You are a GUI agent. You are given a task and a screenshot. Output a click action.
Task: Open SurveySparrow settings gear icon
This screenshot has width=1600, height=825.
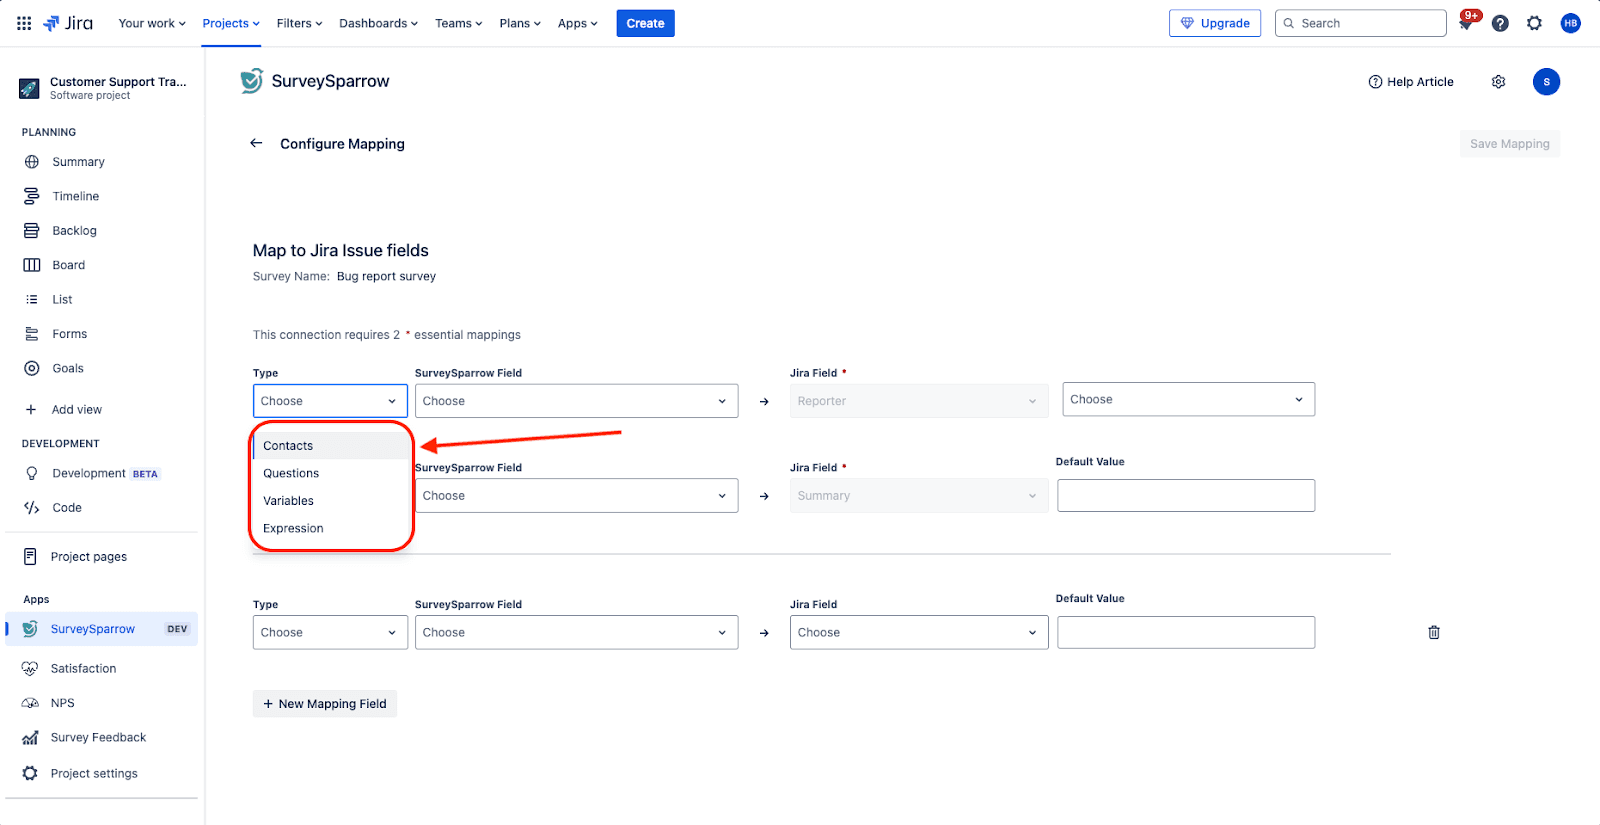tap(1498, 82)
